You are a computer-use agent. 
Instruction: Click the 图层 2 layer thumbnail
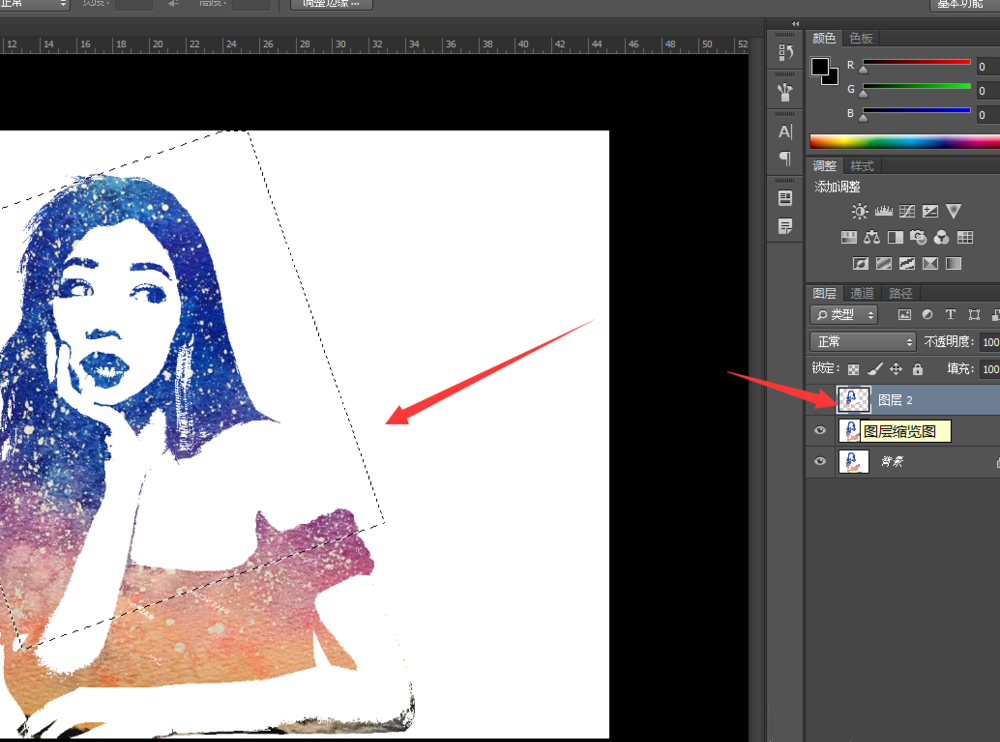coord(854,400)
